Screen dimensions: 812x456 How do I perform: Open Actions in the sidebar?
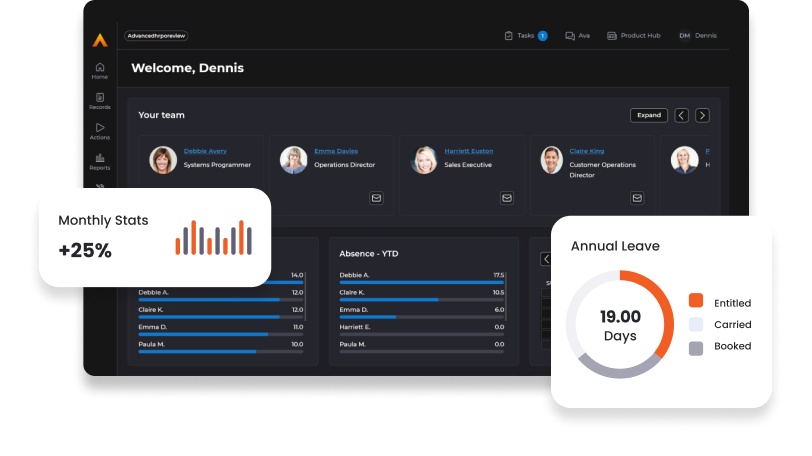point(100,131)
